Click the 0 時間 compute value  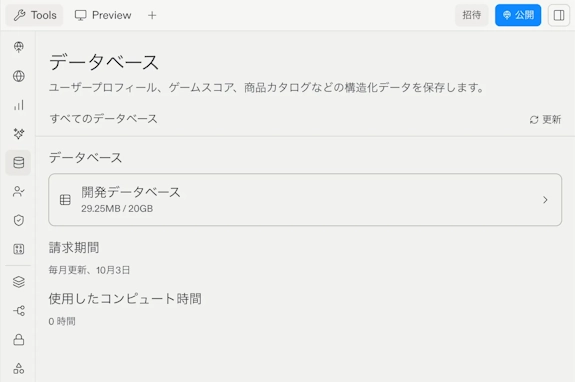pyautogui.click(x=62, y=322)
